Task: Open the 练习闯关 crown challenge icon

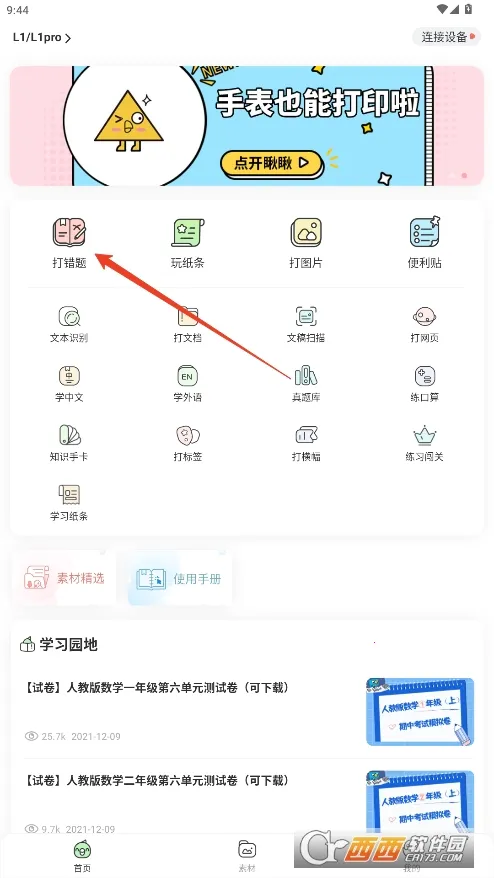Action: point(425,435)
